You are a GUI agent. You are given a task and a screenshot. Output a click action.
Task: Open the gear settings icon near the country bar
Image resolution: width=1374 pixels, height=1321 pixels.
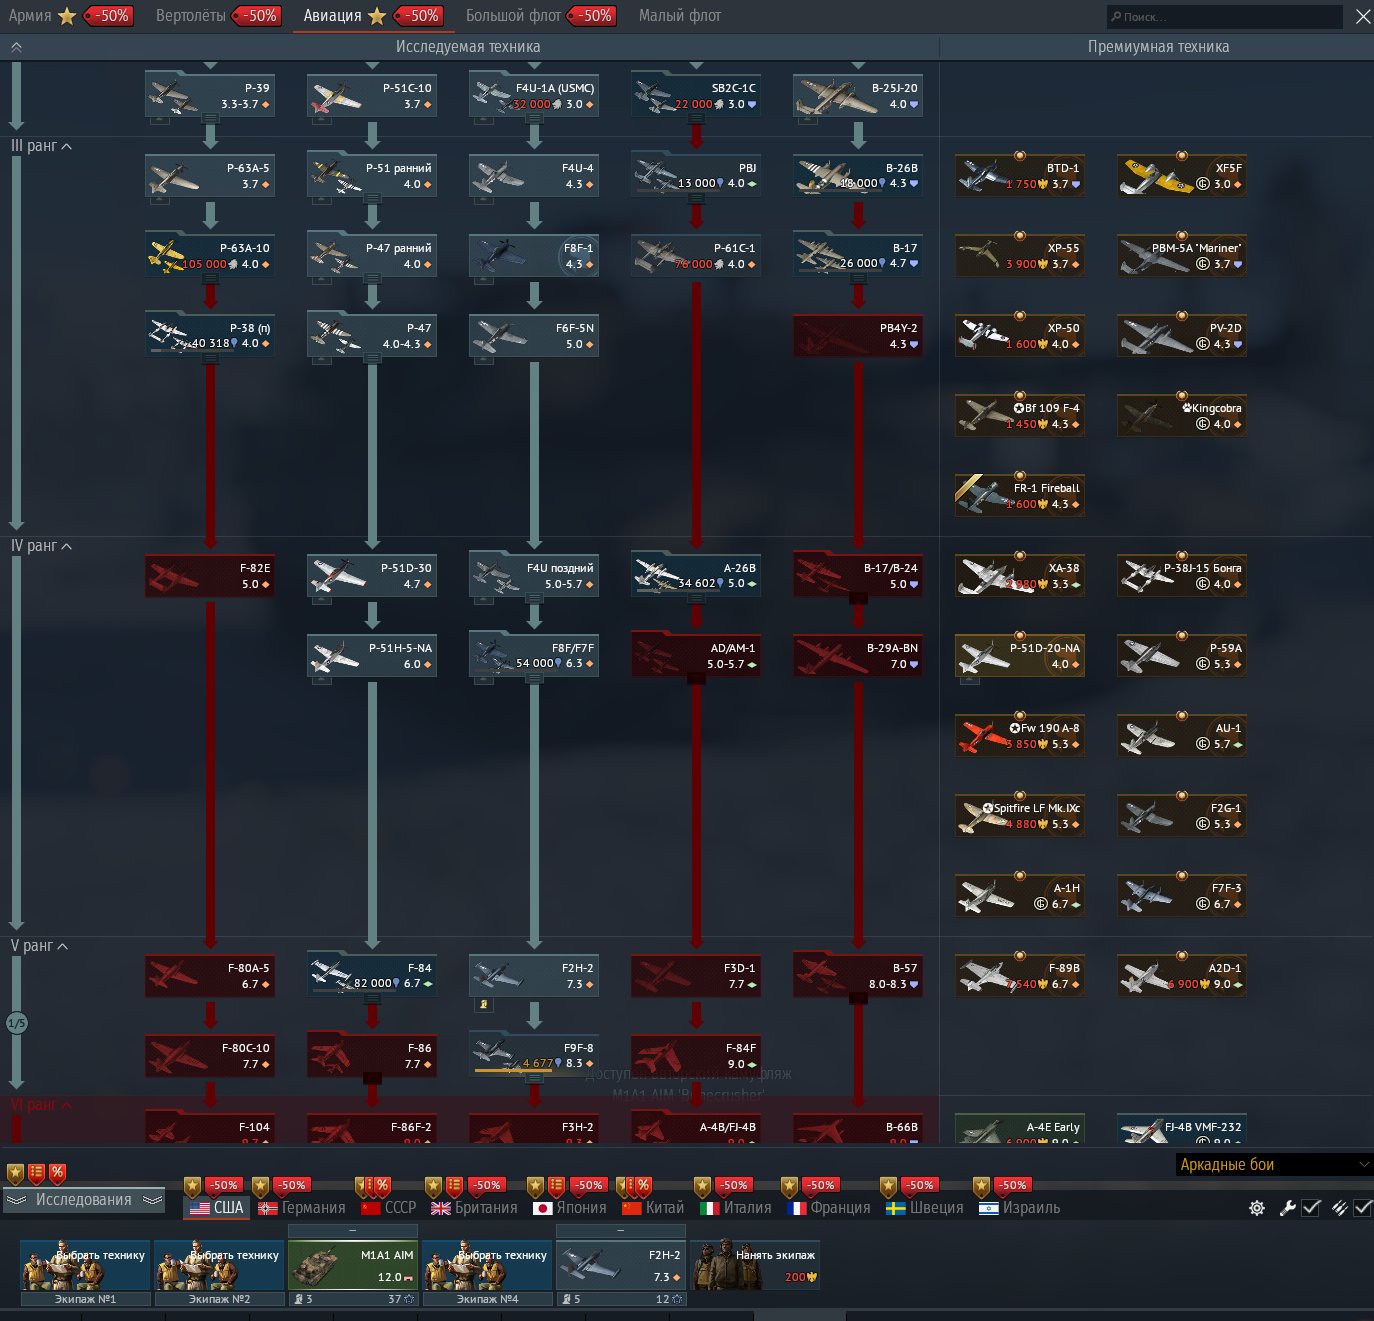(x=1257, y=1208)
